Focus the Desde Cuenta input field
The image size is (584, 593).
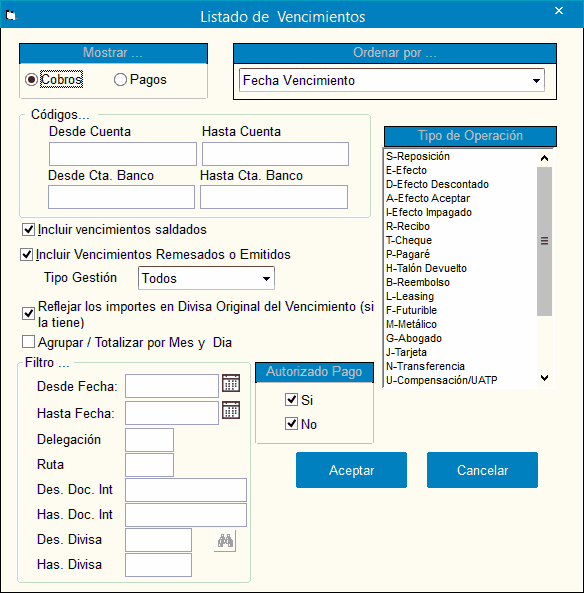[123, 154]
